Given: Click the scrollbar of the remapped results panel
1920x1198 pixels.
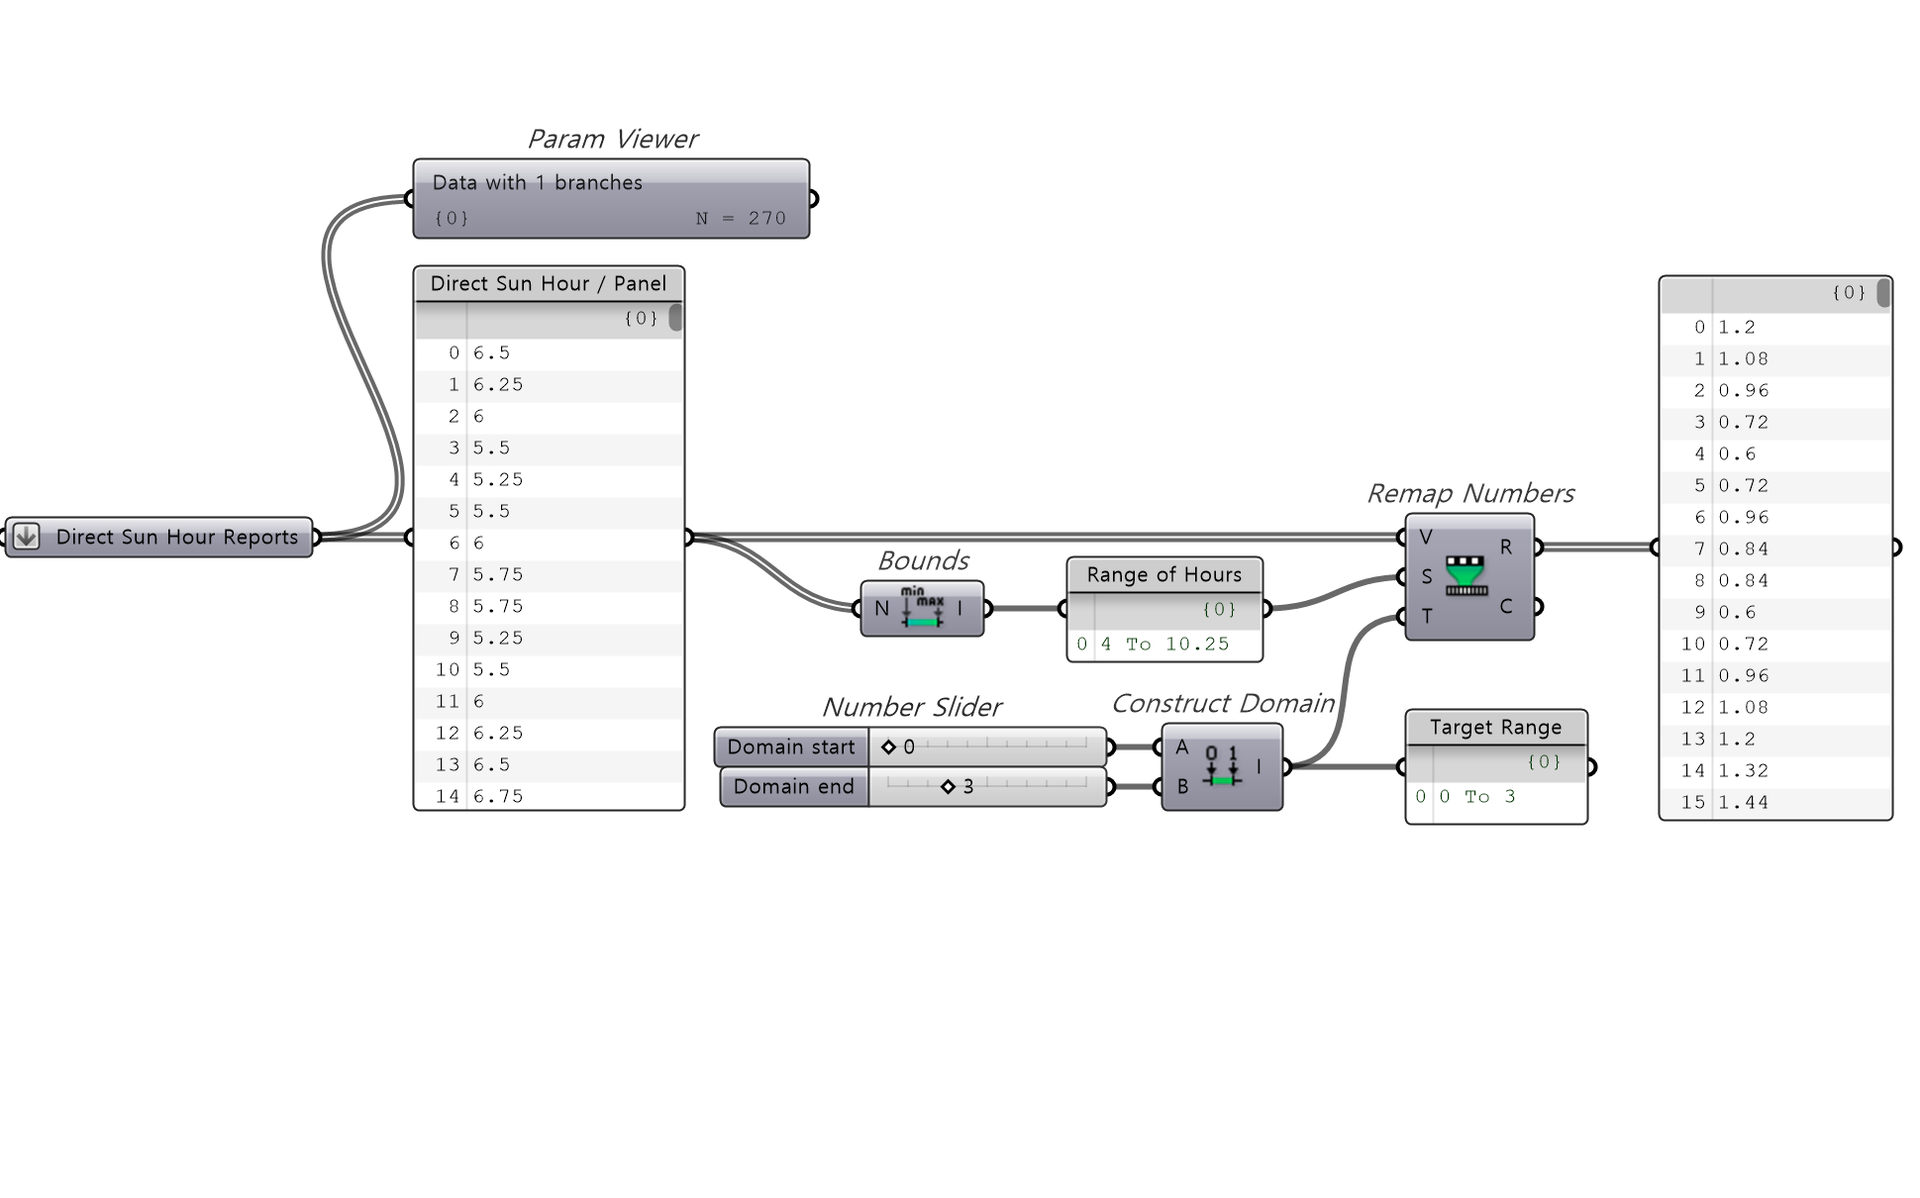Looking at the screenshot, I should (x=1883, y=293).
